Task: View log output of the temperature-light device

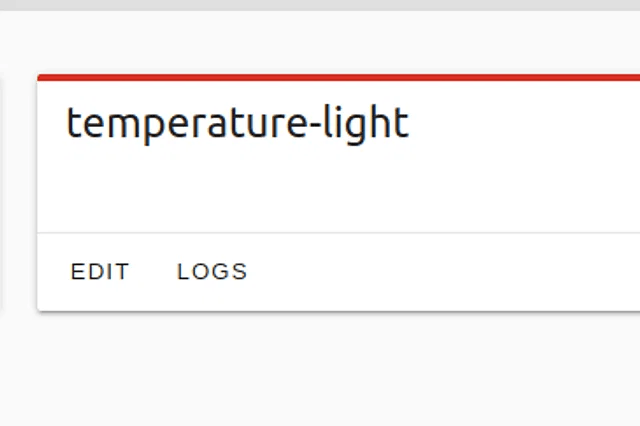Action: pos(212,271)
